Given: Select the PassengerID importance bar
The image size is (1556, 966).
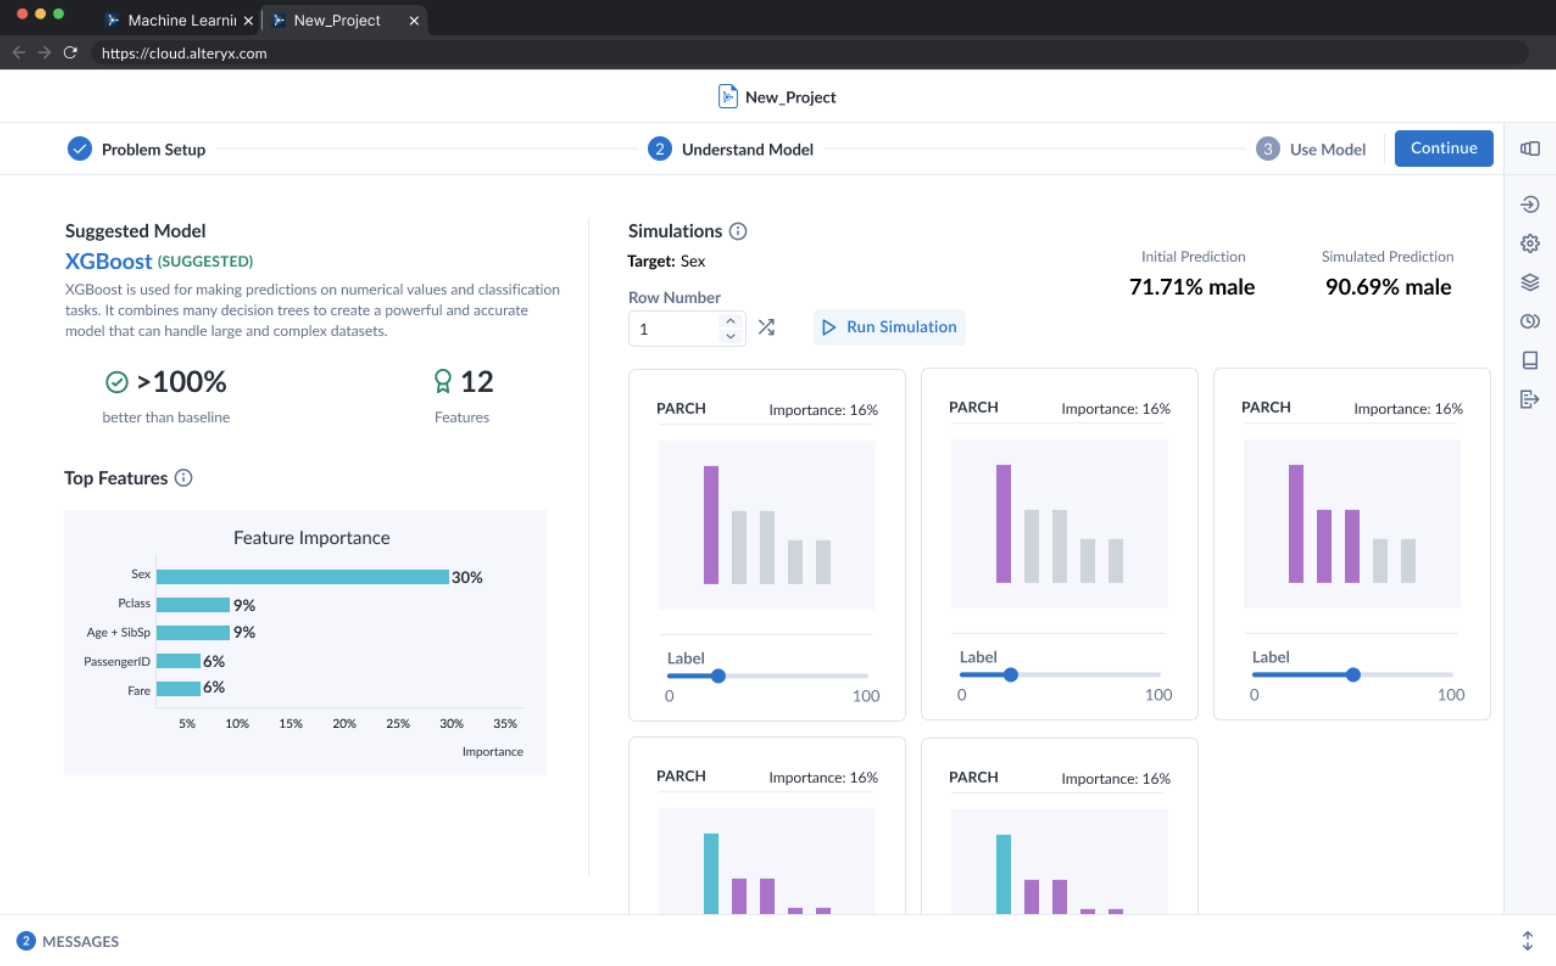Looking at the screenshot, I should tap(179, 661).
